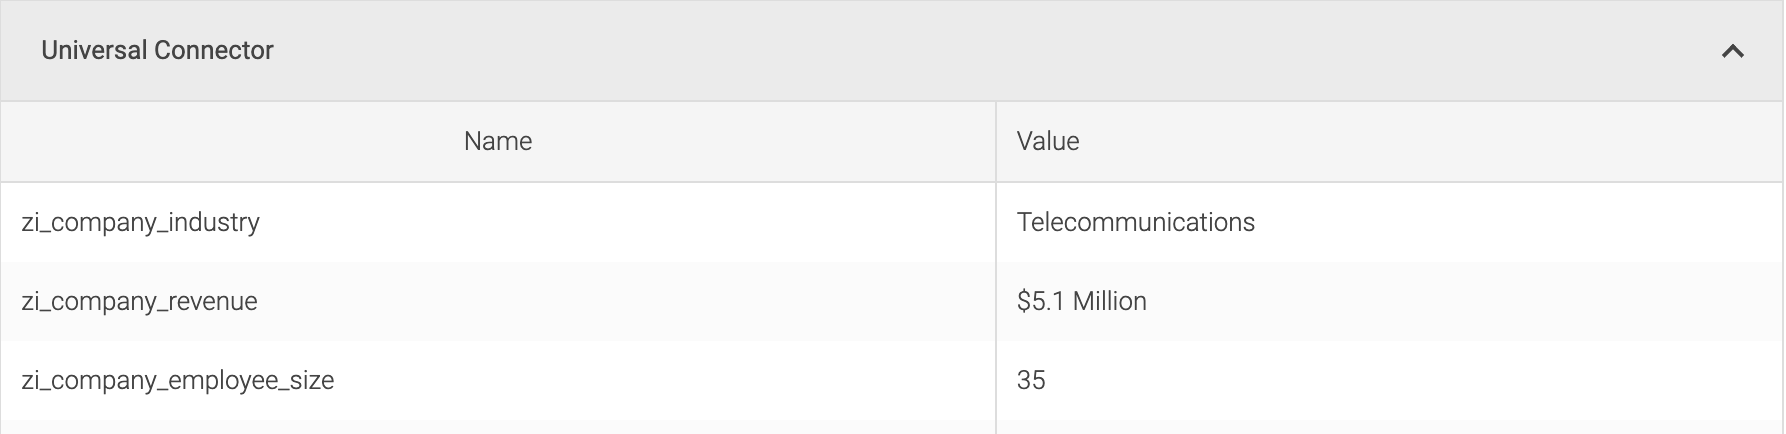This screenshot has width=1786, height=434.
Task: Click the word Million in revenue value
Action: [1110, 301]
